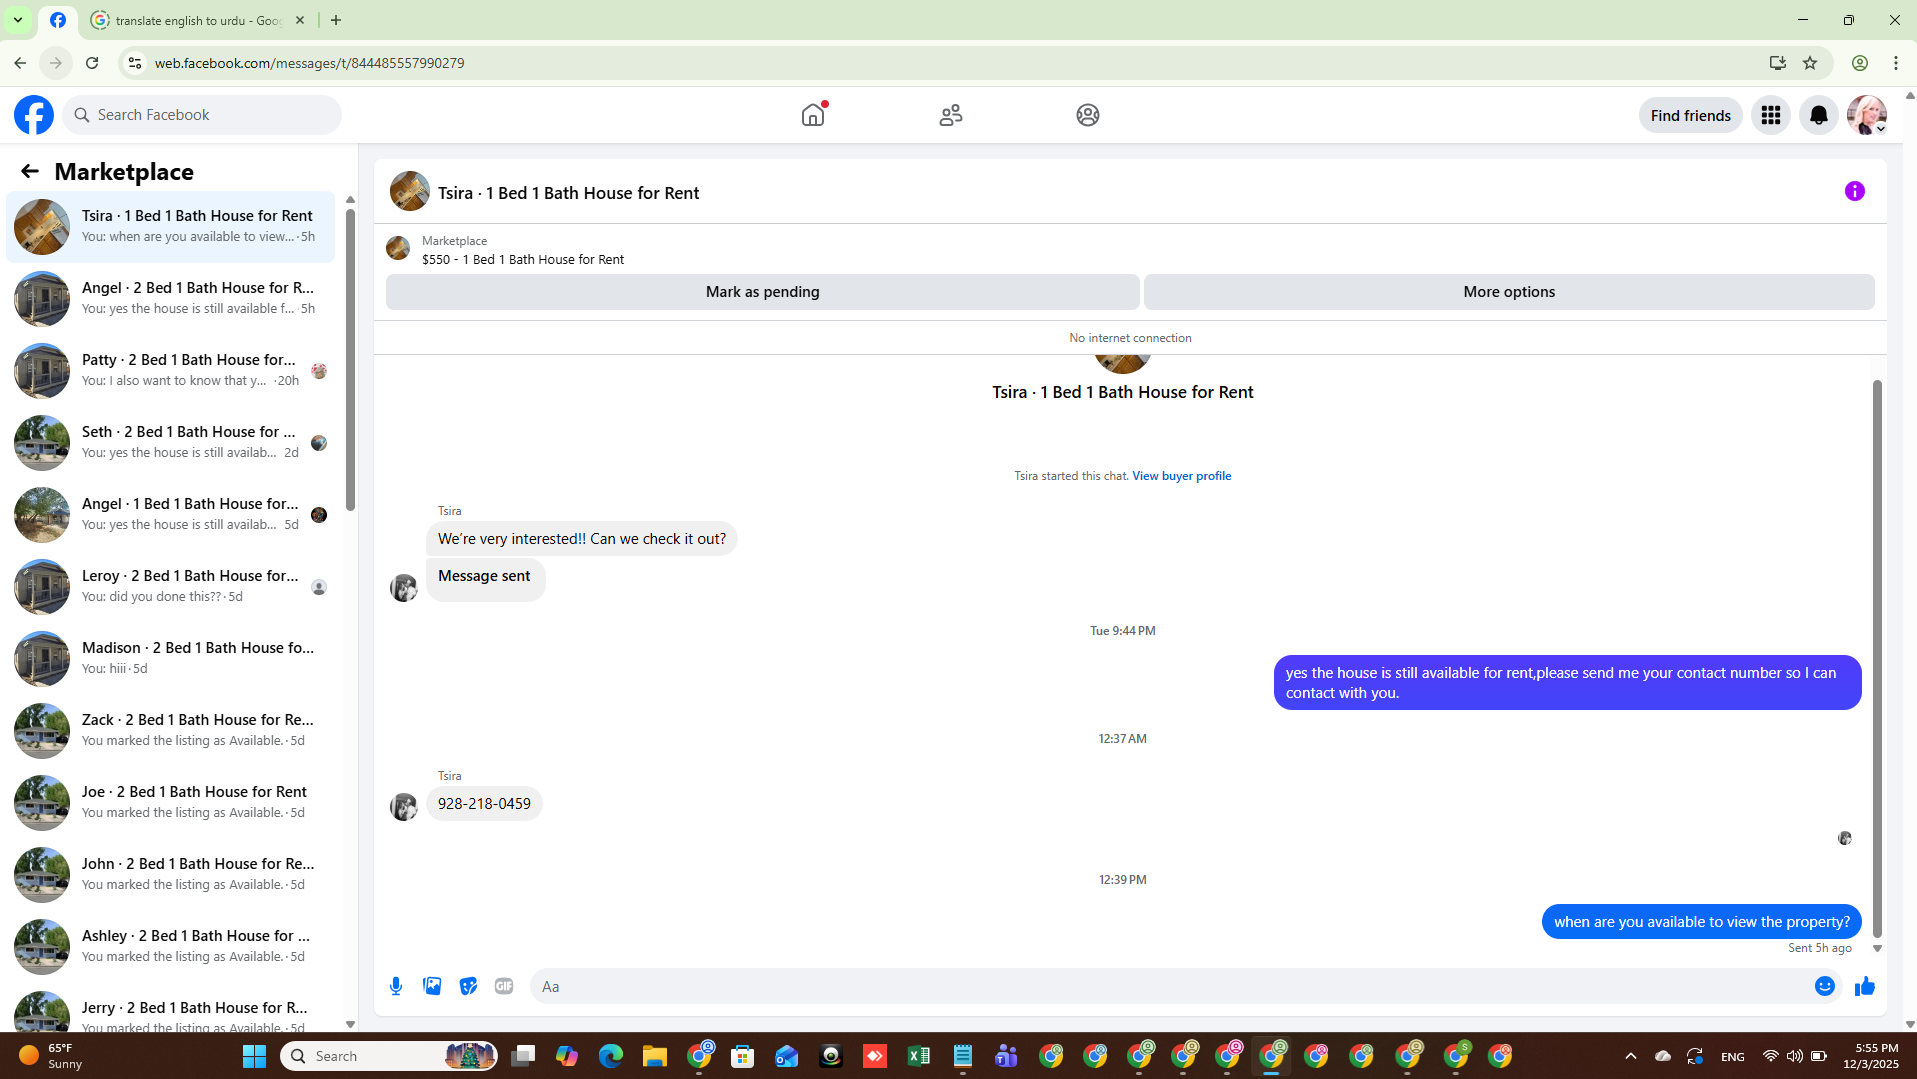The height and width of the screenshot is (1079, 1917).
Task: Go to the Home feed icon
Action: [813, 115]
